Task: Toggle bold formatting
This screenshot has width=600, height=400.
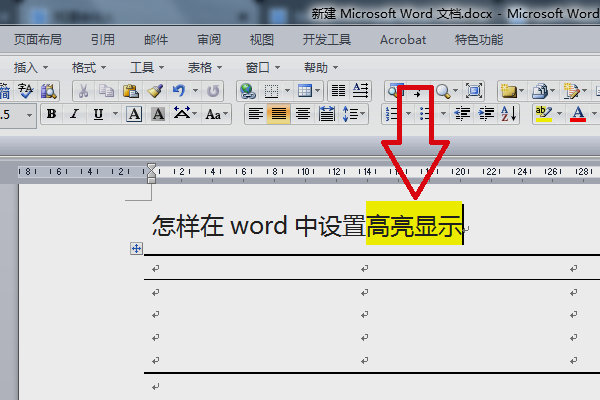Action: [x=51, y=114]
